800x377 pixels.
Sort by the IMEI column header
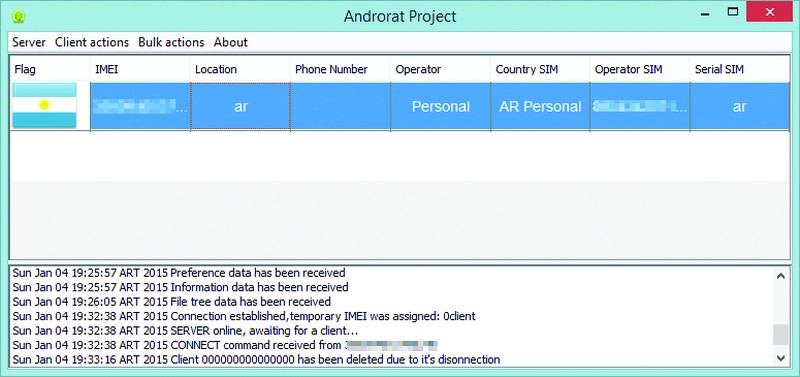(x=140, y=69)
